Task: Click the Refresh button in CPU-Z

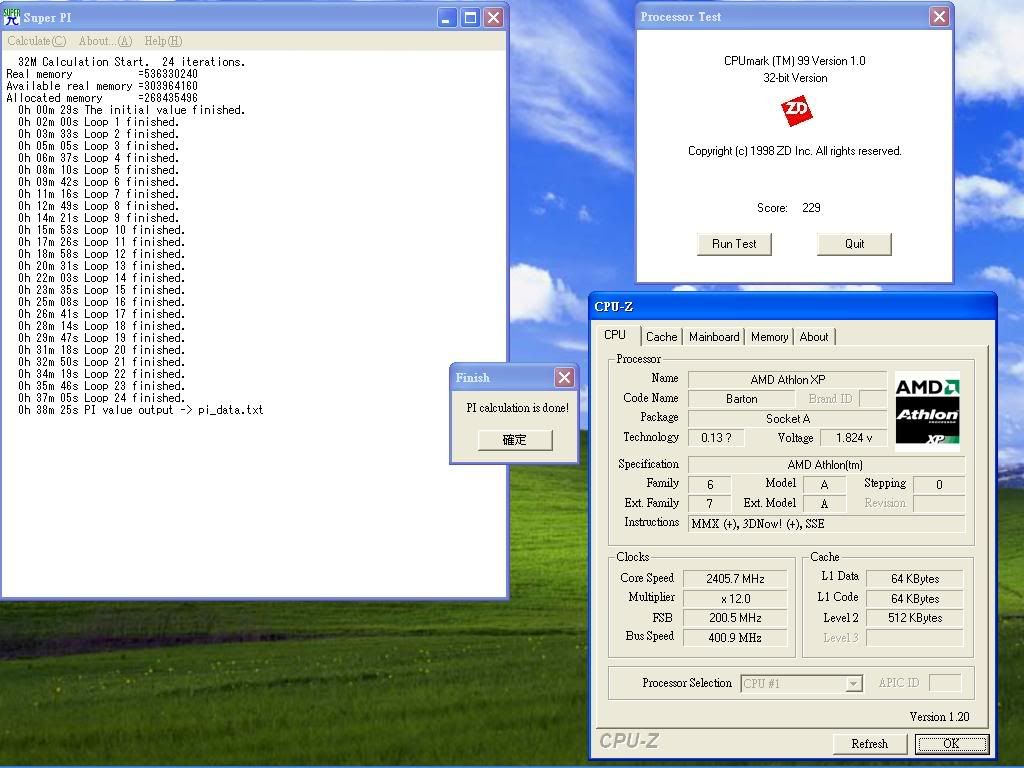Action: (869, 744)
